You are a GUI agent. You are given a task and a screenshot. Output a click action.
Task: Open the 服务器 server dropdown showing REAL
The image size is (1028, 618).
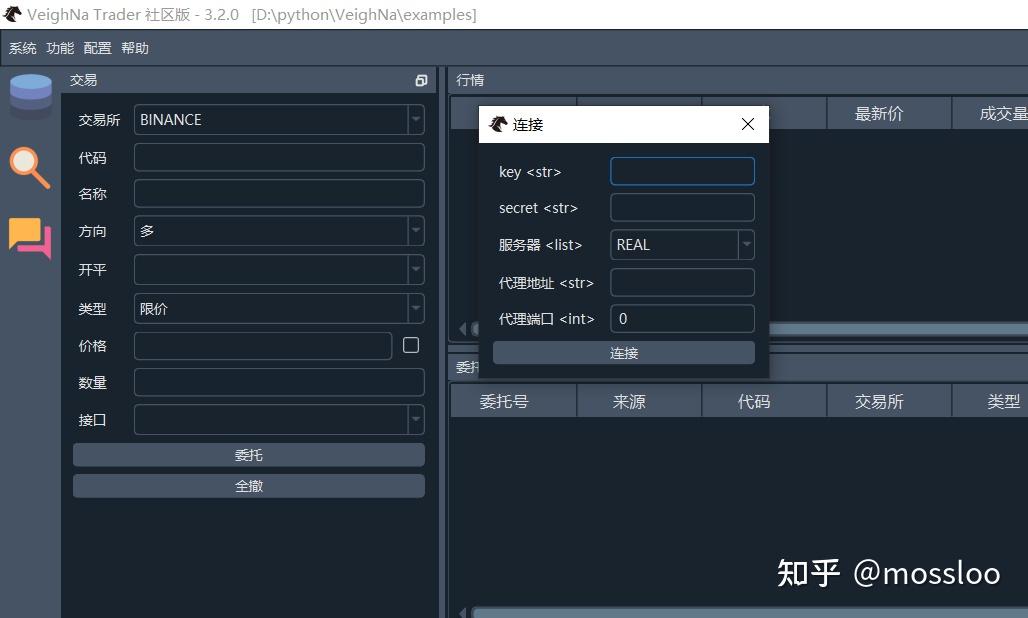745,244
